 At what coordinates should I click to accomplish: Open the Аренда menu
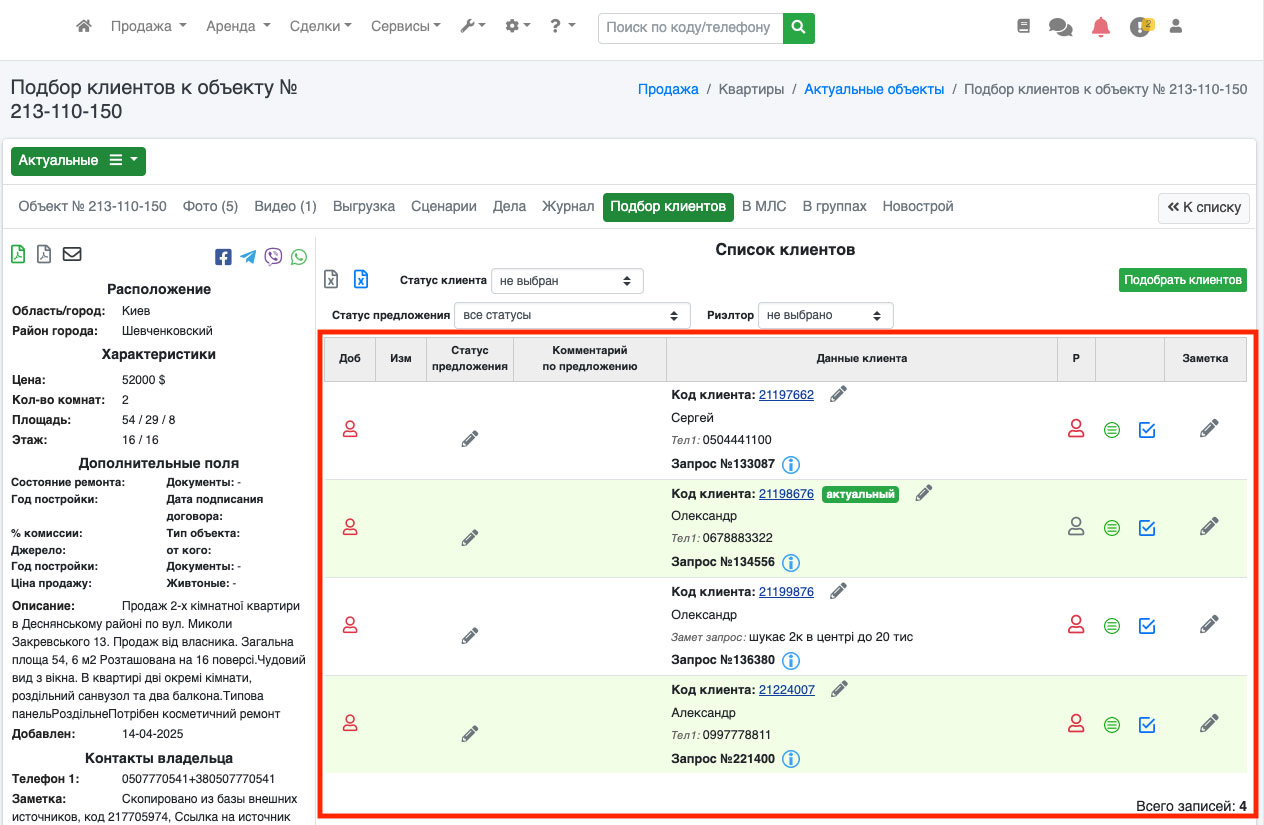[x=238, y=27]
